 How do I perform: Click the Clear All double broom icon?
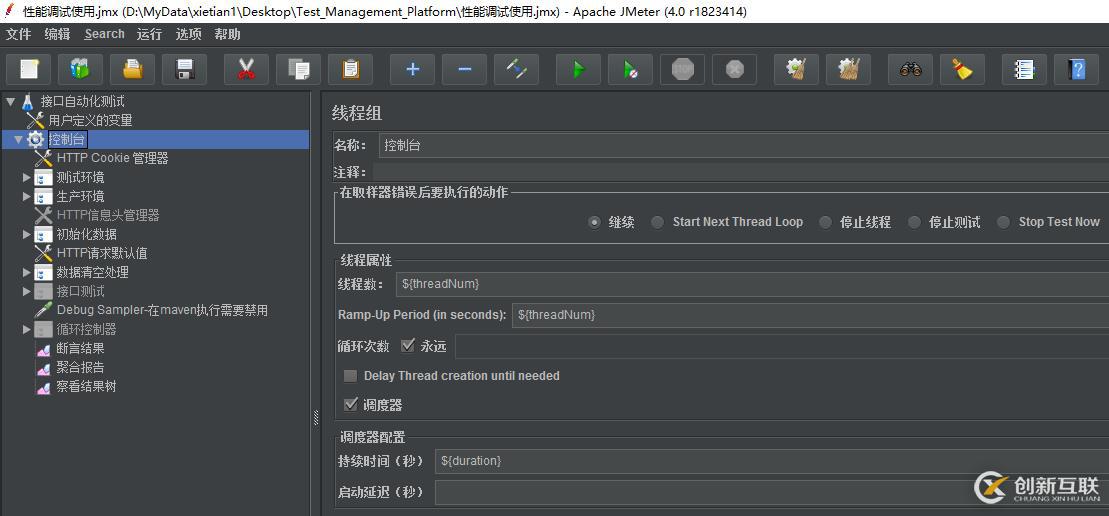(849, 69)
